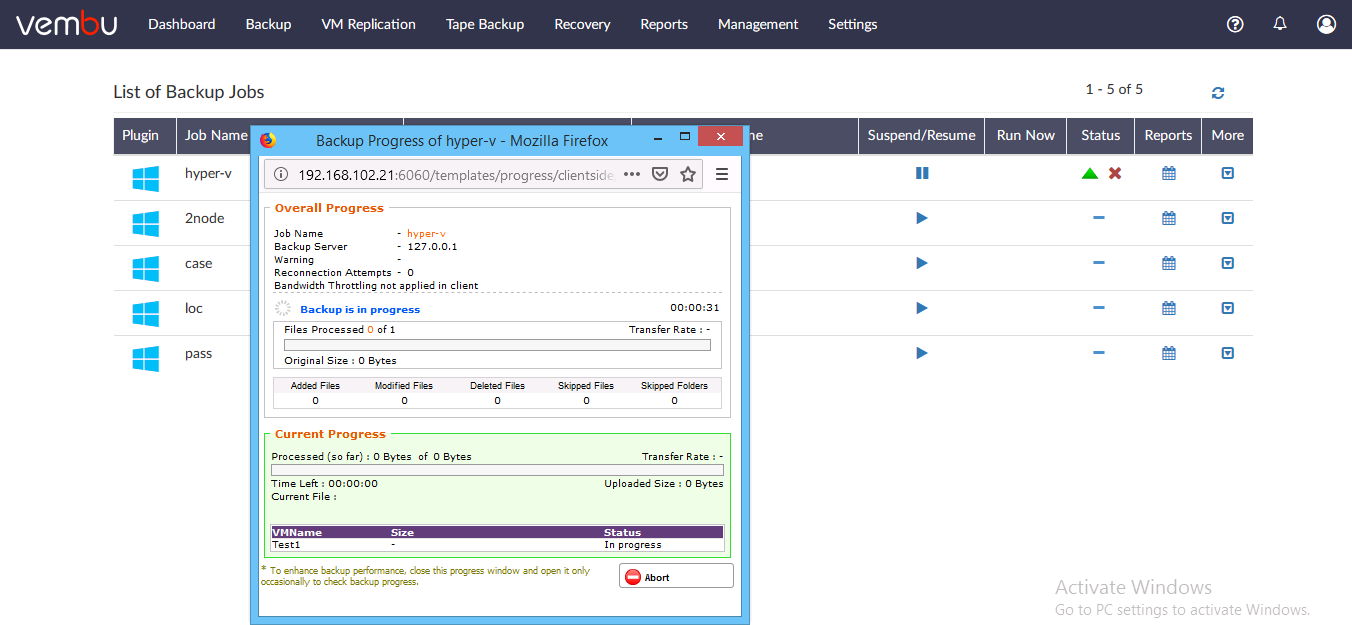The image size is (1352, 625).
Task: Click the case job name
Action: point(199,263)
